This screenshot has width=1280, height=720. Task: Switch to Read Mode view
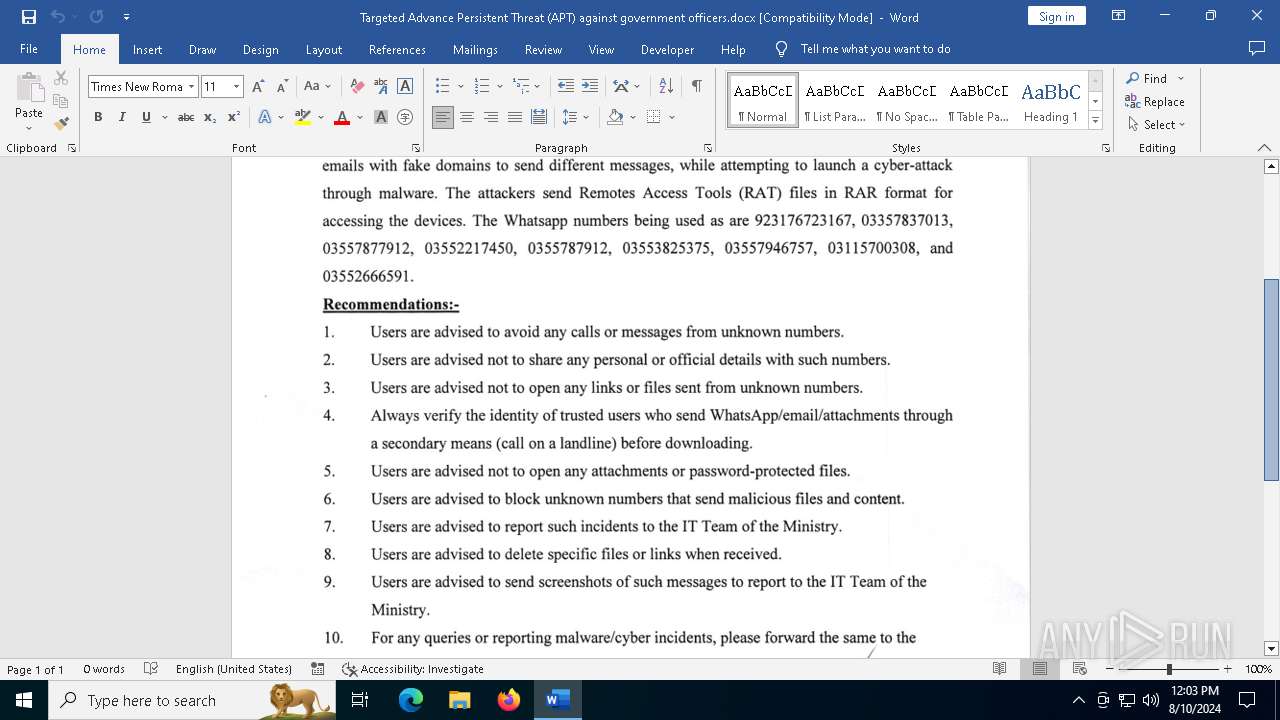click(1000, 669)
